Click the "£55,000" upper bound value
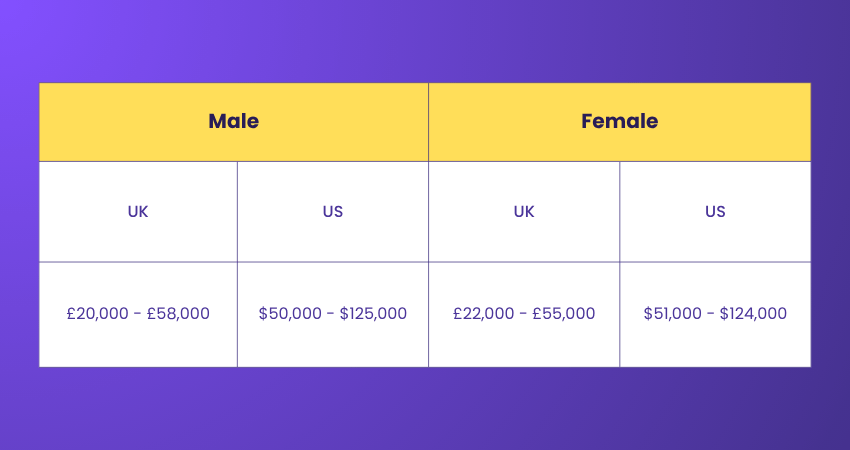This screenshot has width=850, height=450. pos(565,313)
